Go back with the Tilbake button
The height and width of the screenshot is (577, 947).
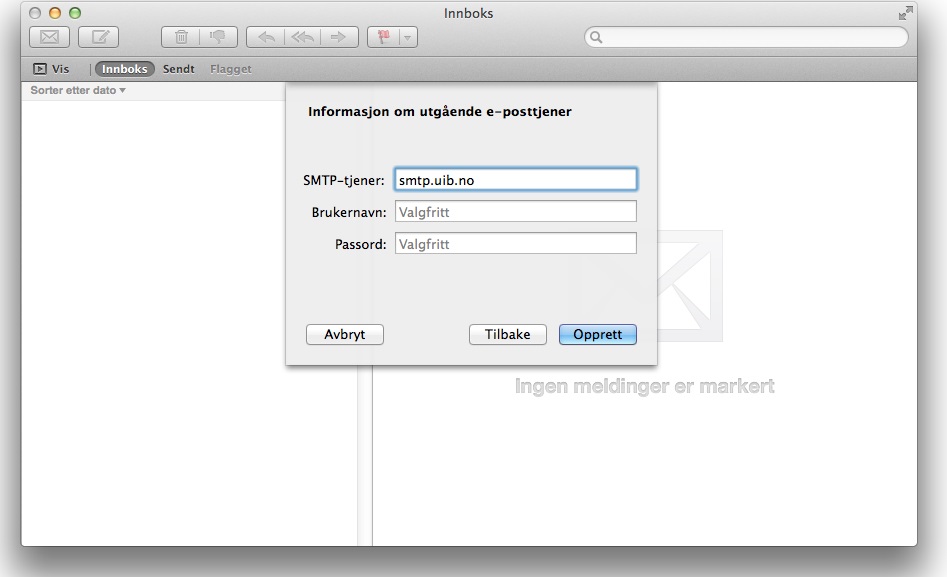(x=507, y=335)
